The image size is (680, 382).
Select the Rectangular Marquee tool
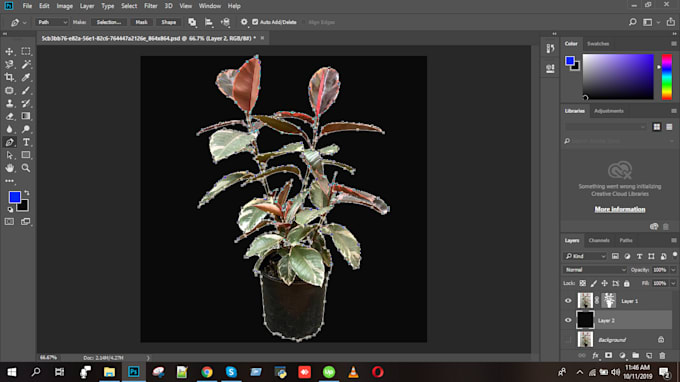(26, 52)
